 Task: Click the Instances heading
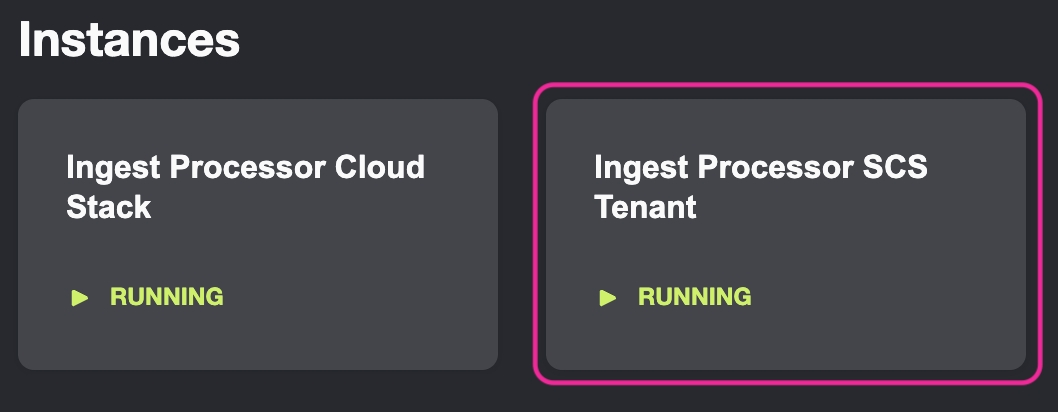coord(129,41)
